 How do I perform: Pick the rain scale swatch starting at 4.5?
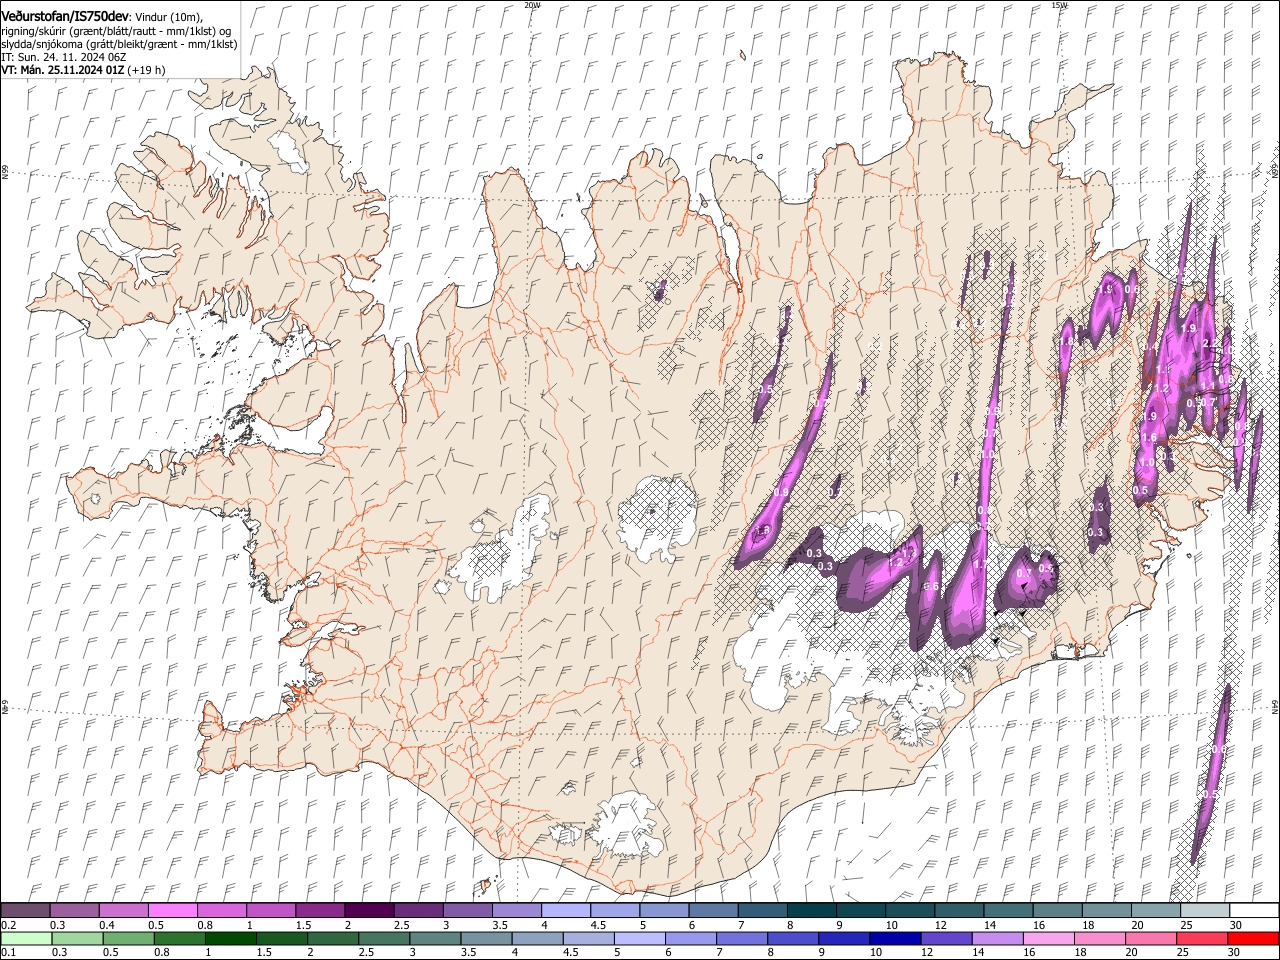coord(588,939)
